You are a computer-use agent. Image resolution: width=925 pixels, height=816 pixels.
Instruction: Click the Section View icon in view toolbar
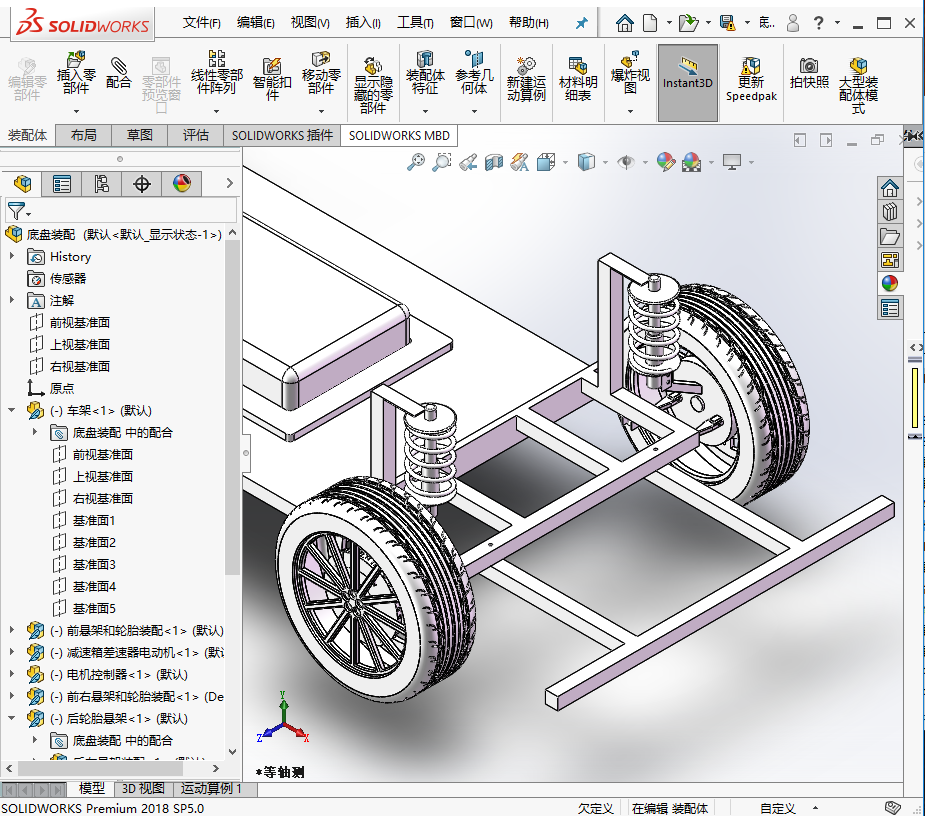tap(494, 162)
